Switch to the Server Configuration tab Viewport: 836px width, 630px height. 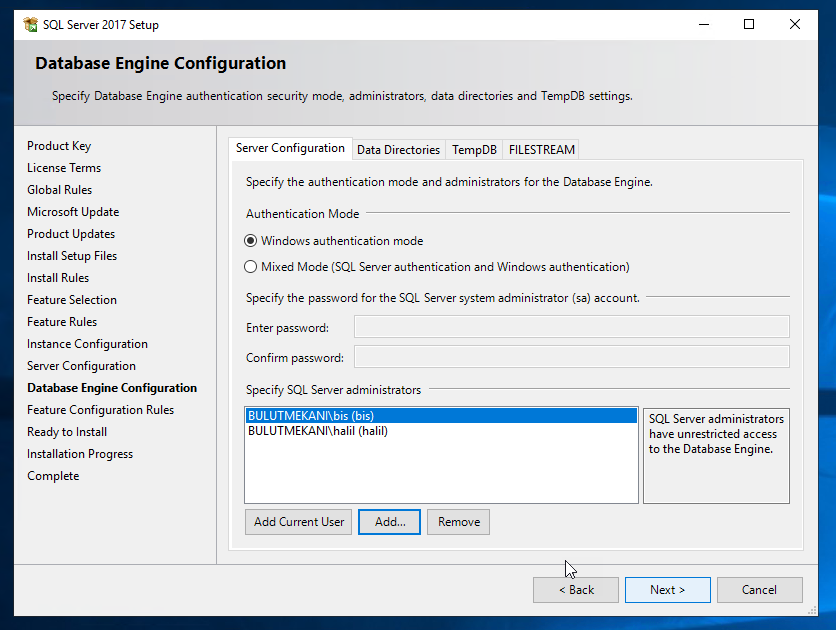pos(290,148)
